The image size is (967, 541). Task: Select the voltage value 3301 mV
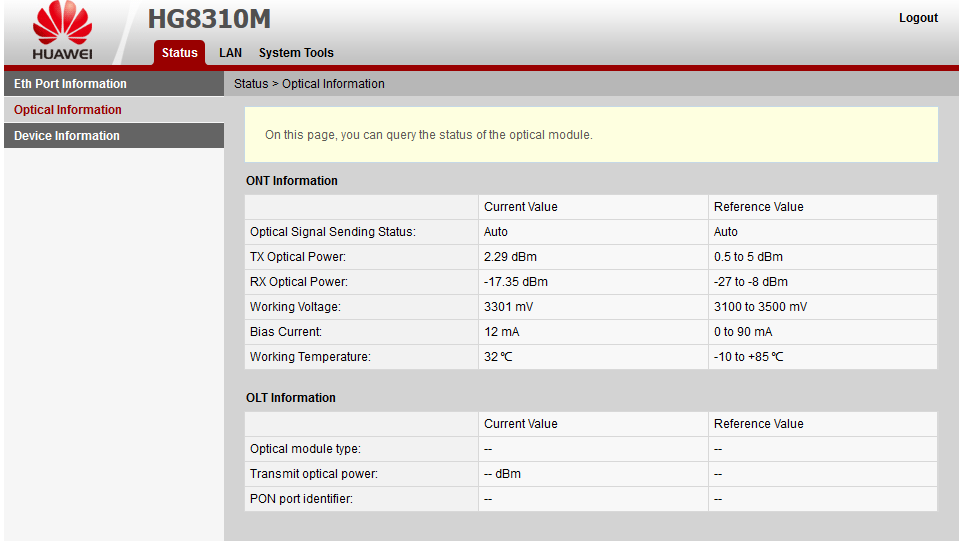508,307
